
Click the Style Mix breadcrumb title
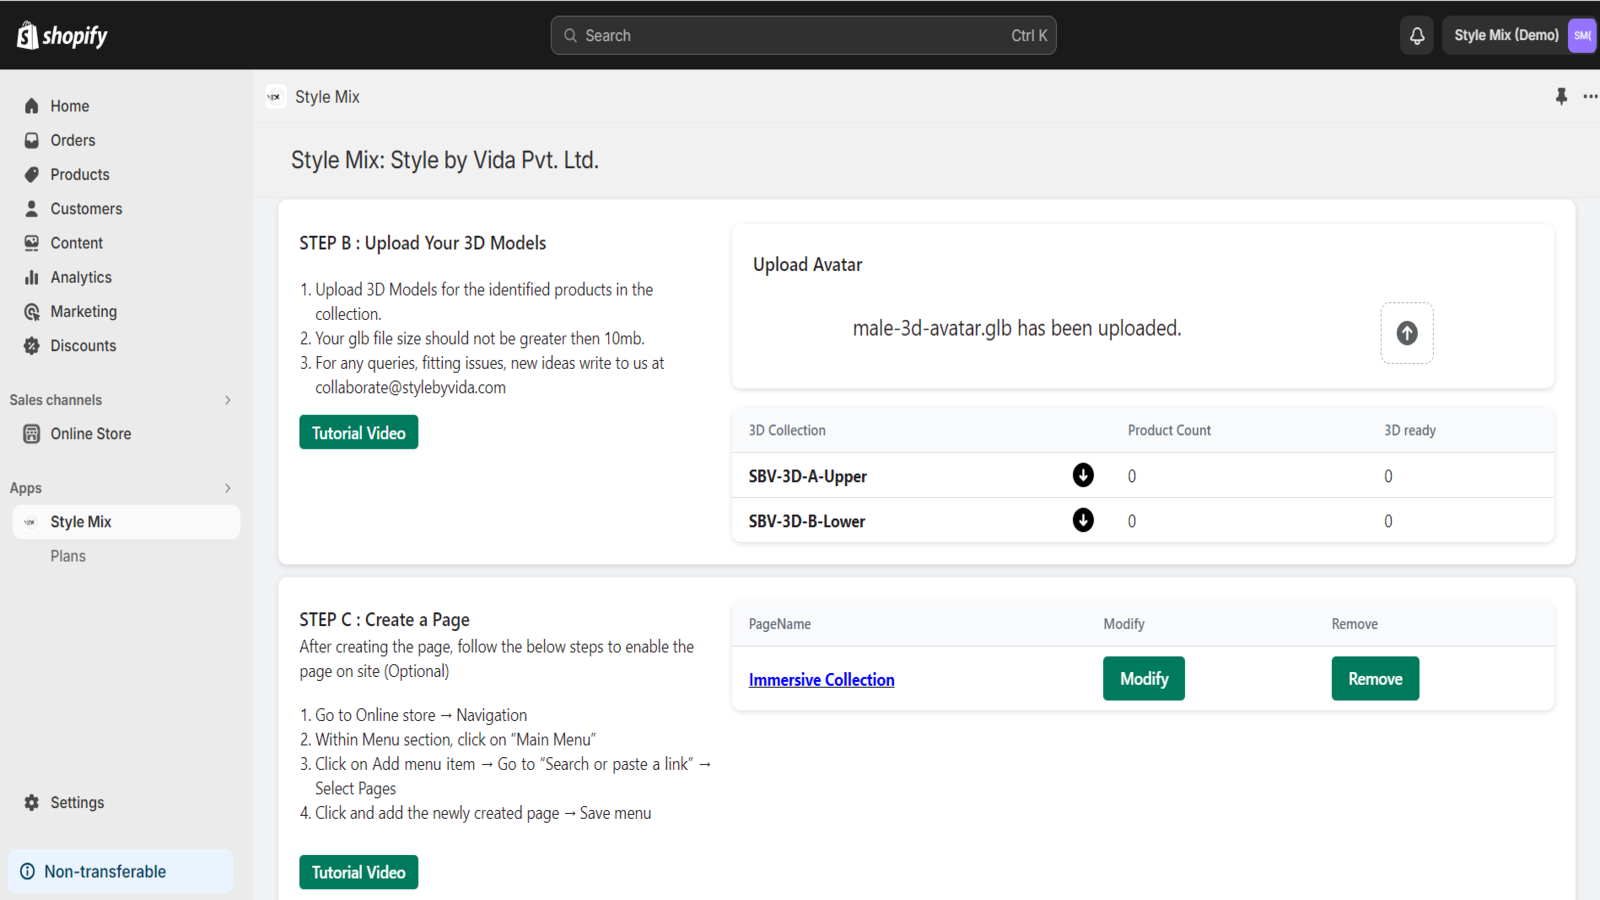(x=327, y=97)
